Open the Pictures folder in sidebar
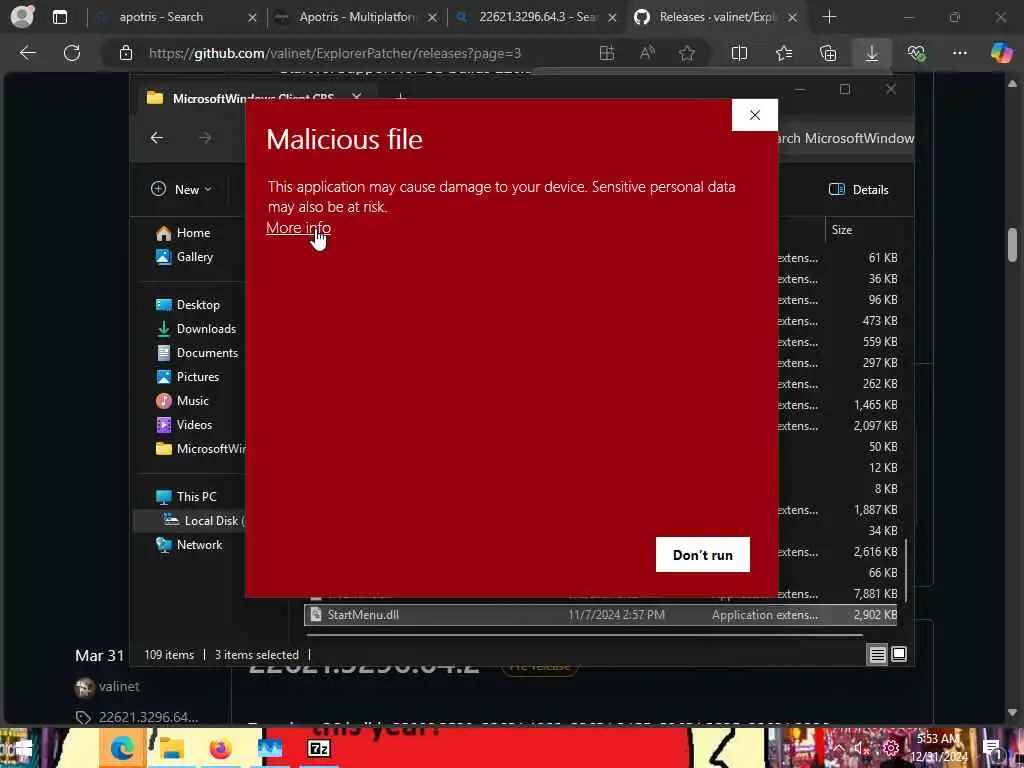Screen dimensions: 1024x768 pyautogui.click(x=187, y=377)
